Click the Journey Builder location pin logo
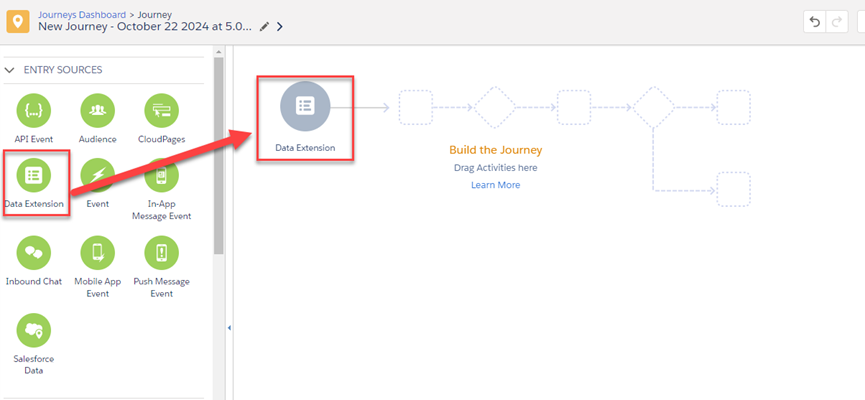Viewport: 865px width, 400px height. pos(18,22)
